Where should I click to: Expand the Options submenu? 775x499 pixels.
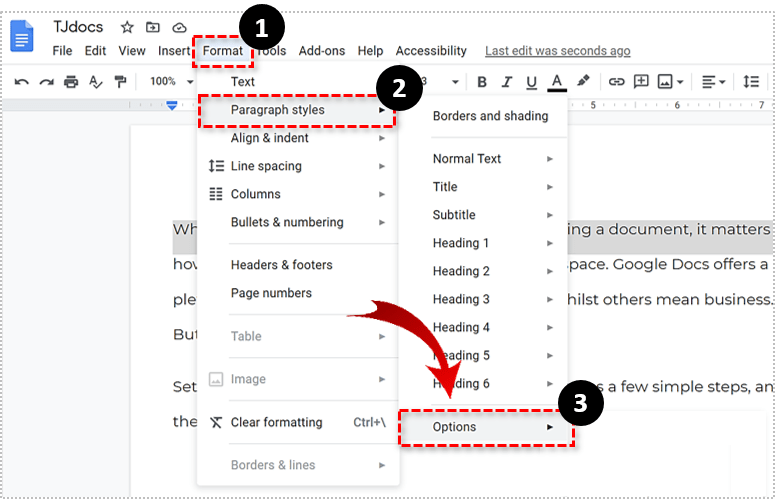[487, 427]
